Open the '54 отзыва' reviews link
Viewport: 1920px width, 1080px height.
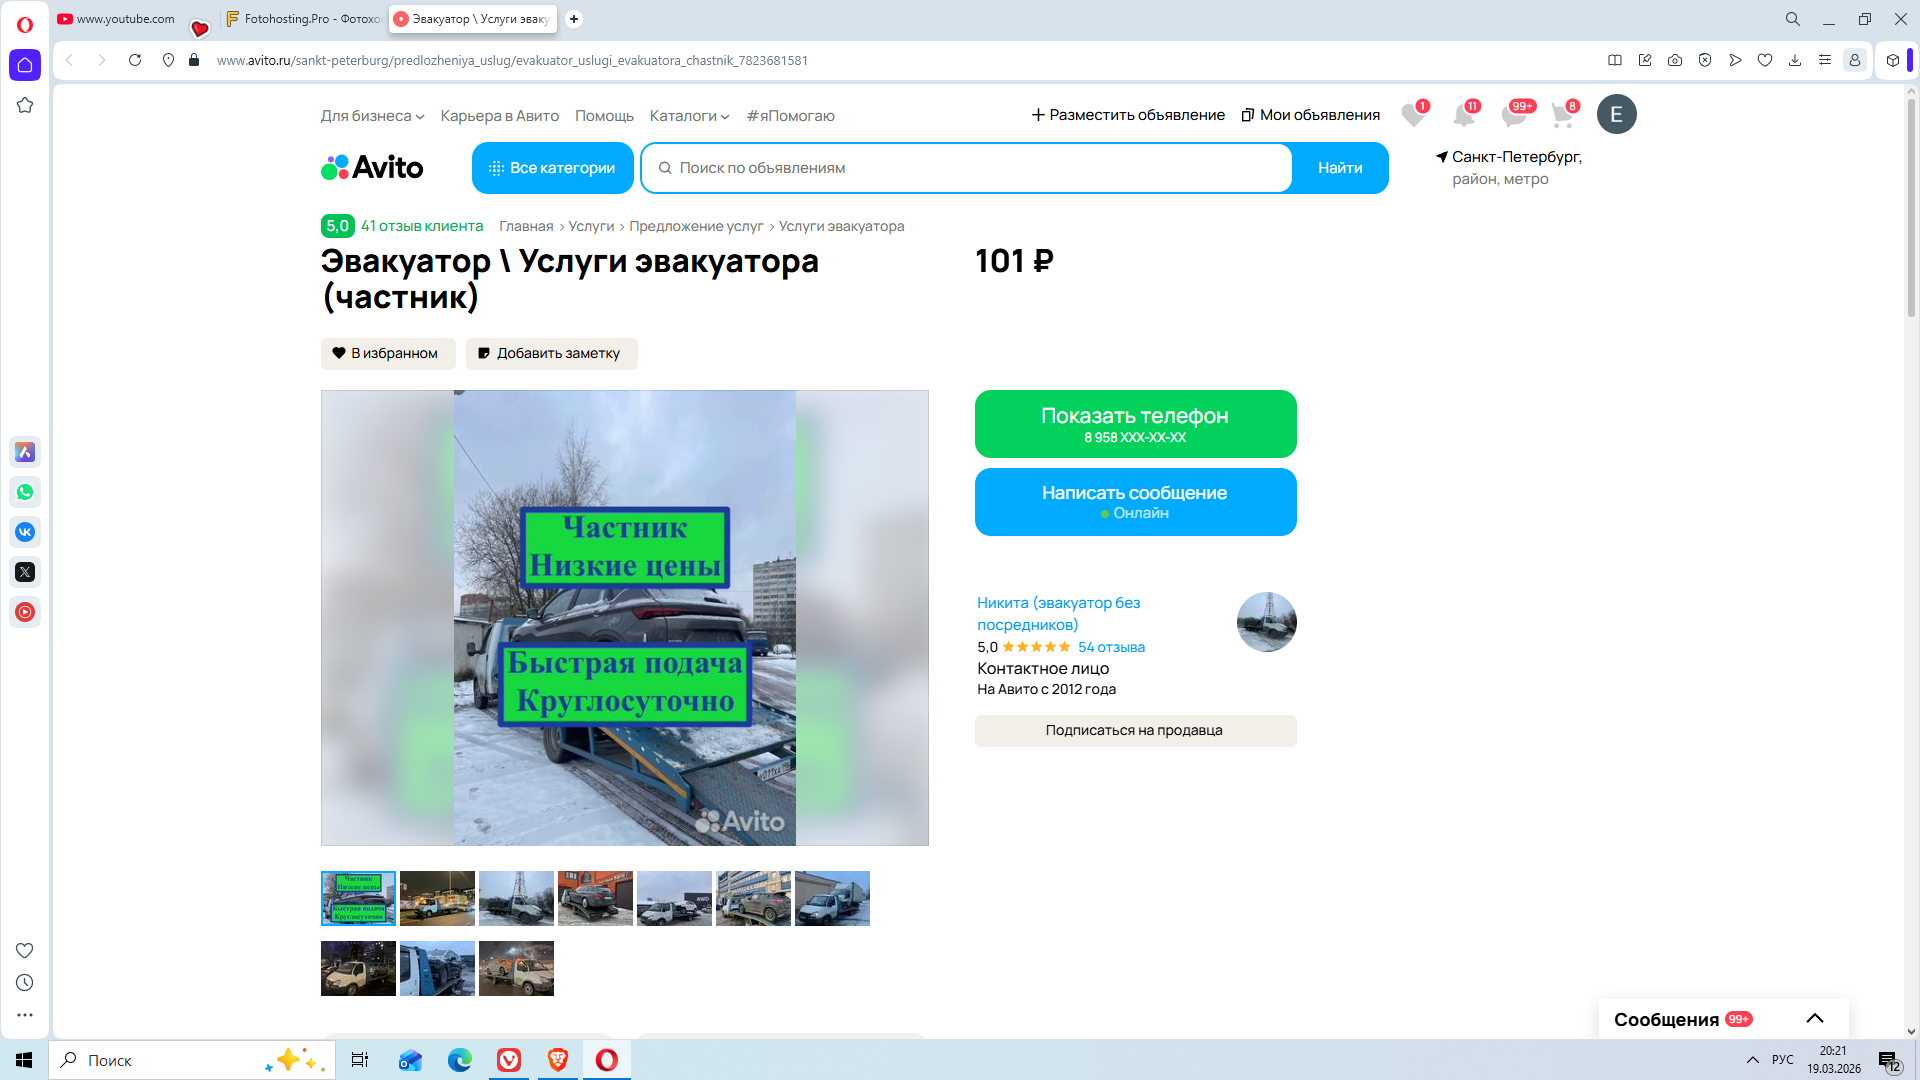(x=1111, y=647)
